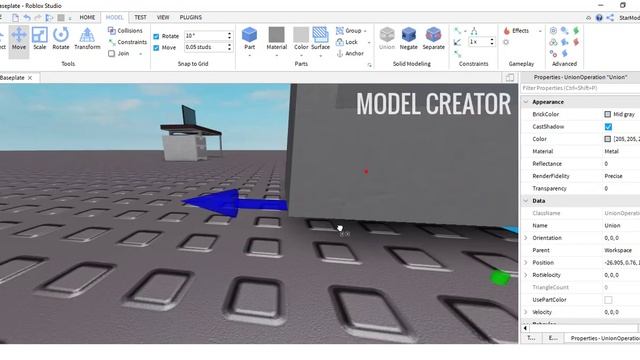Close the Baseplate tab
The width and height of the screenshot is (640, 360).
tap(30, 78)
